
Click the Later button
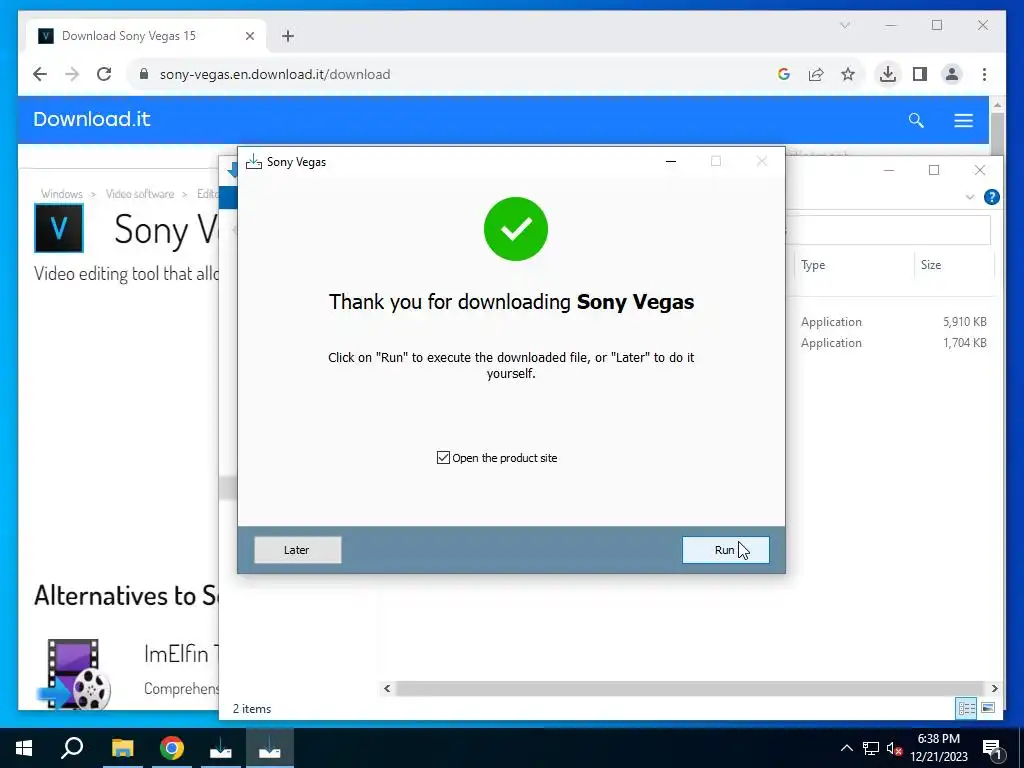point(297,550)
